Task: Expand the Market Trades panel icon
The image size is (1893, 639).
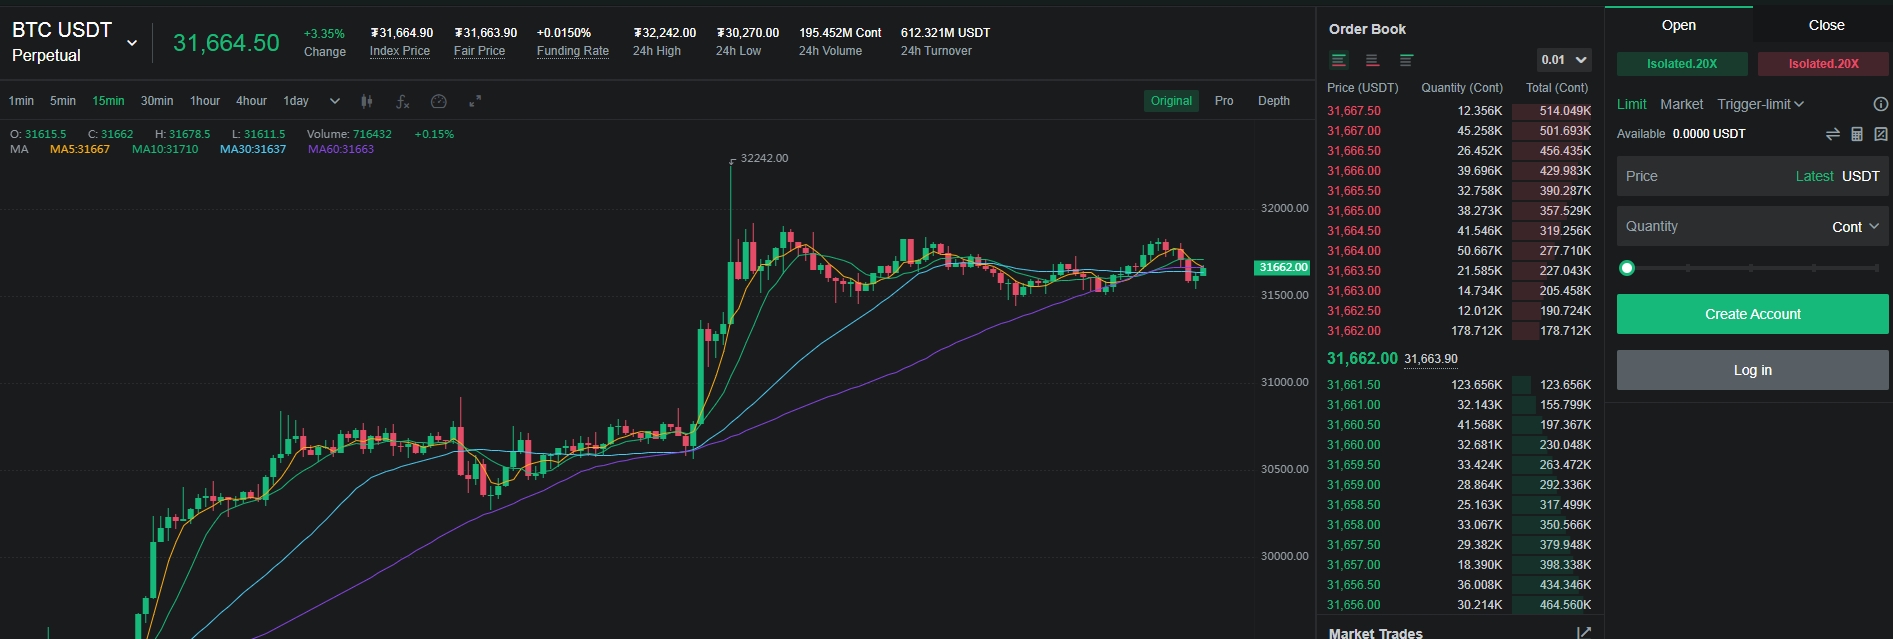Action: (1583, 632)
